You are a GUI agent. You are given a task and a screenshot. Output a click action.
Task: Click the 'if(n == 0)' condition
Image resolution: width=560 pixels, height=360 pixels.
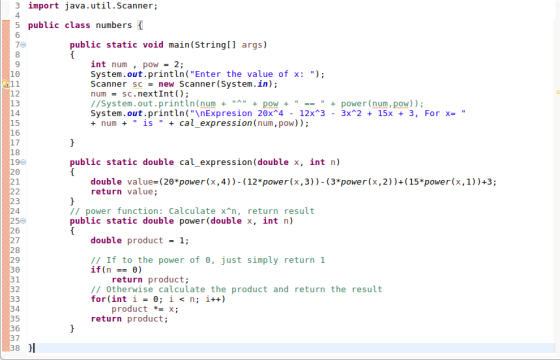116,270
